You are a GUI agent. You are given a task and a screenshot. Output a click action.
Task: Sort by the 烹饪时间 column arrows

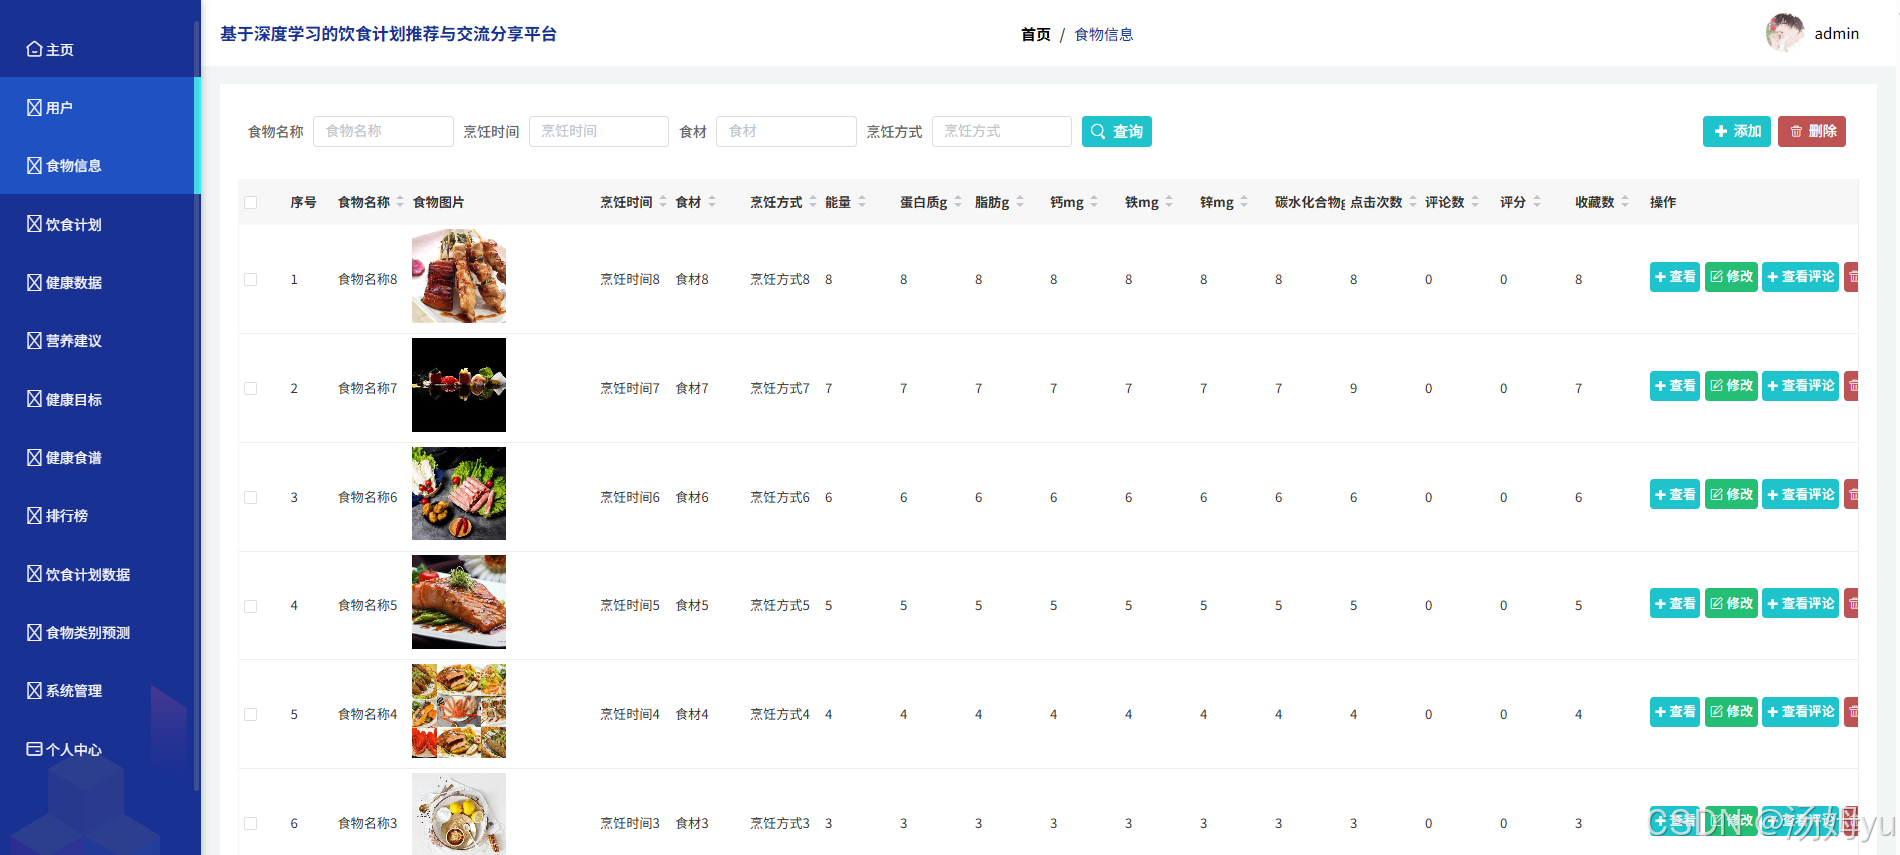663,202
